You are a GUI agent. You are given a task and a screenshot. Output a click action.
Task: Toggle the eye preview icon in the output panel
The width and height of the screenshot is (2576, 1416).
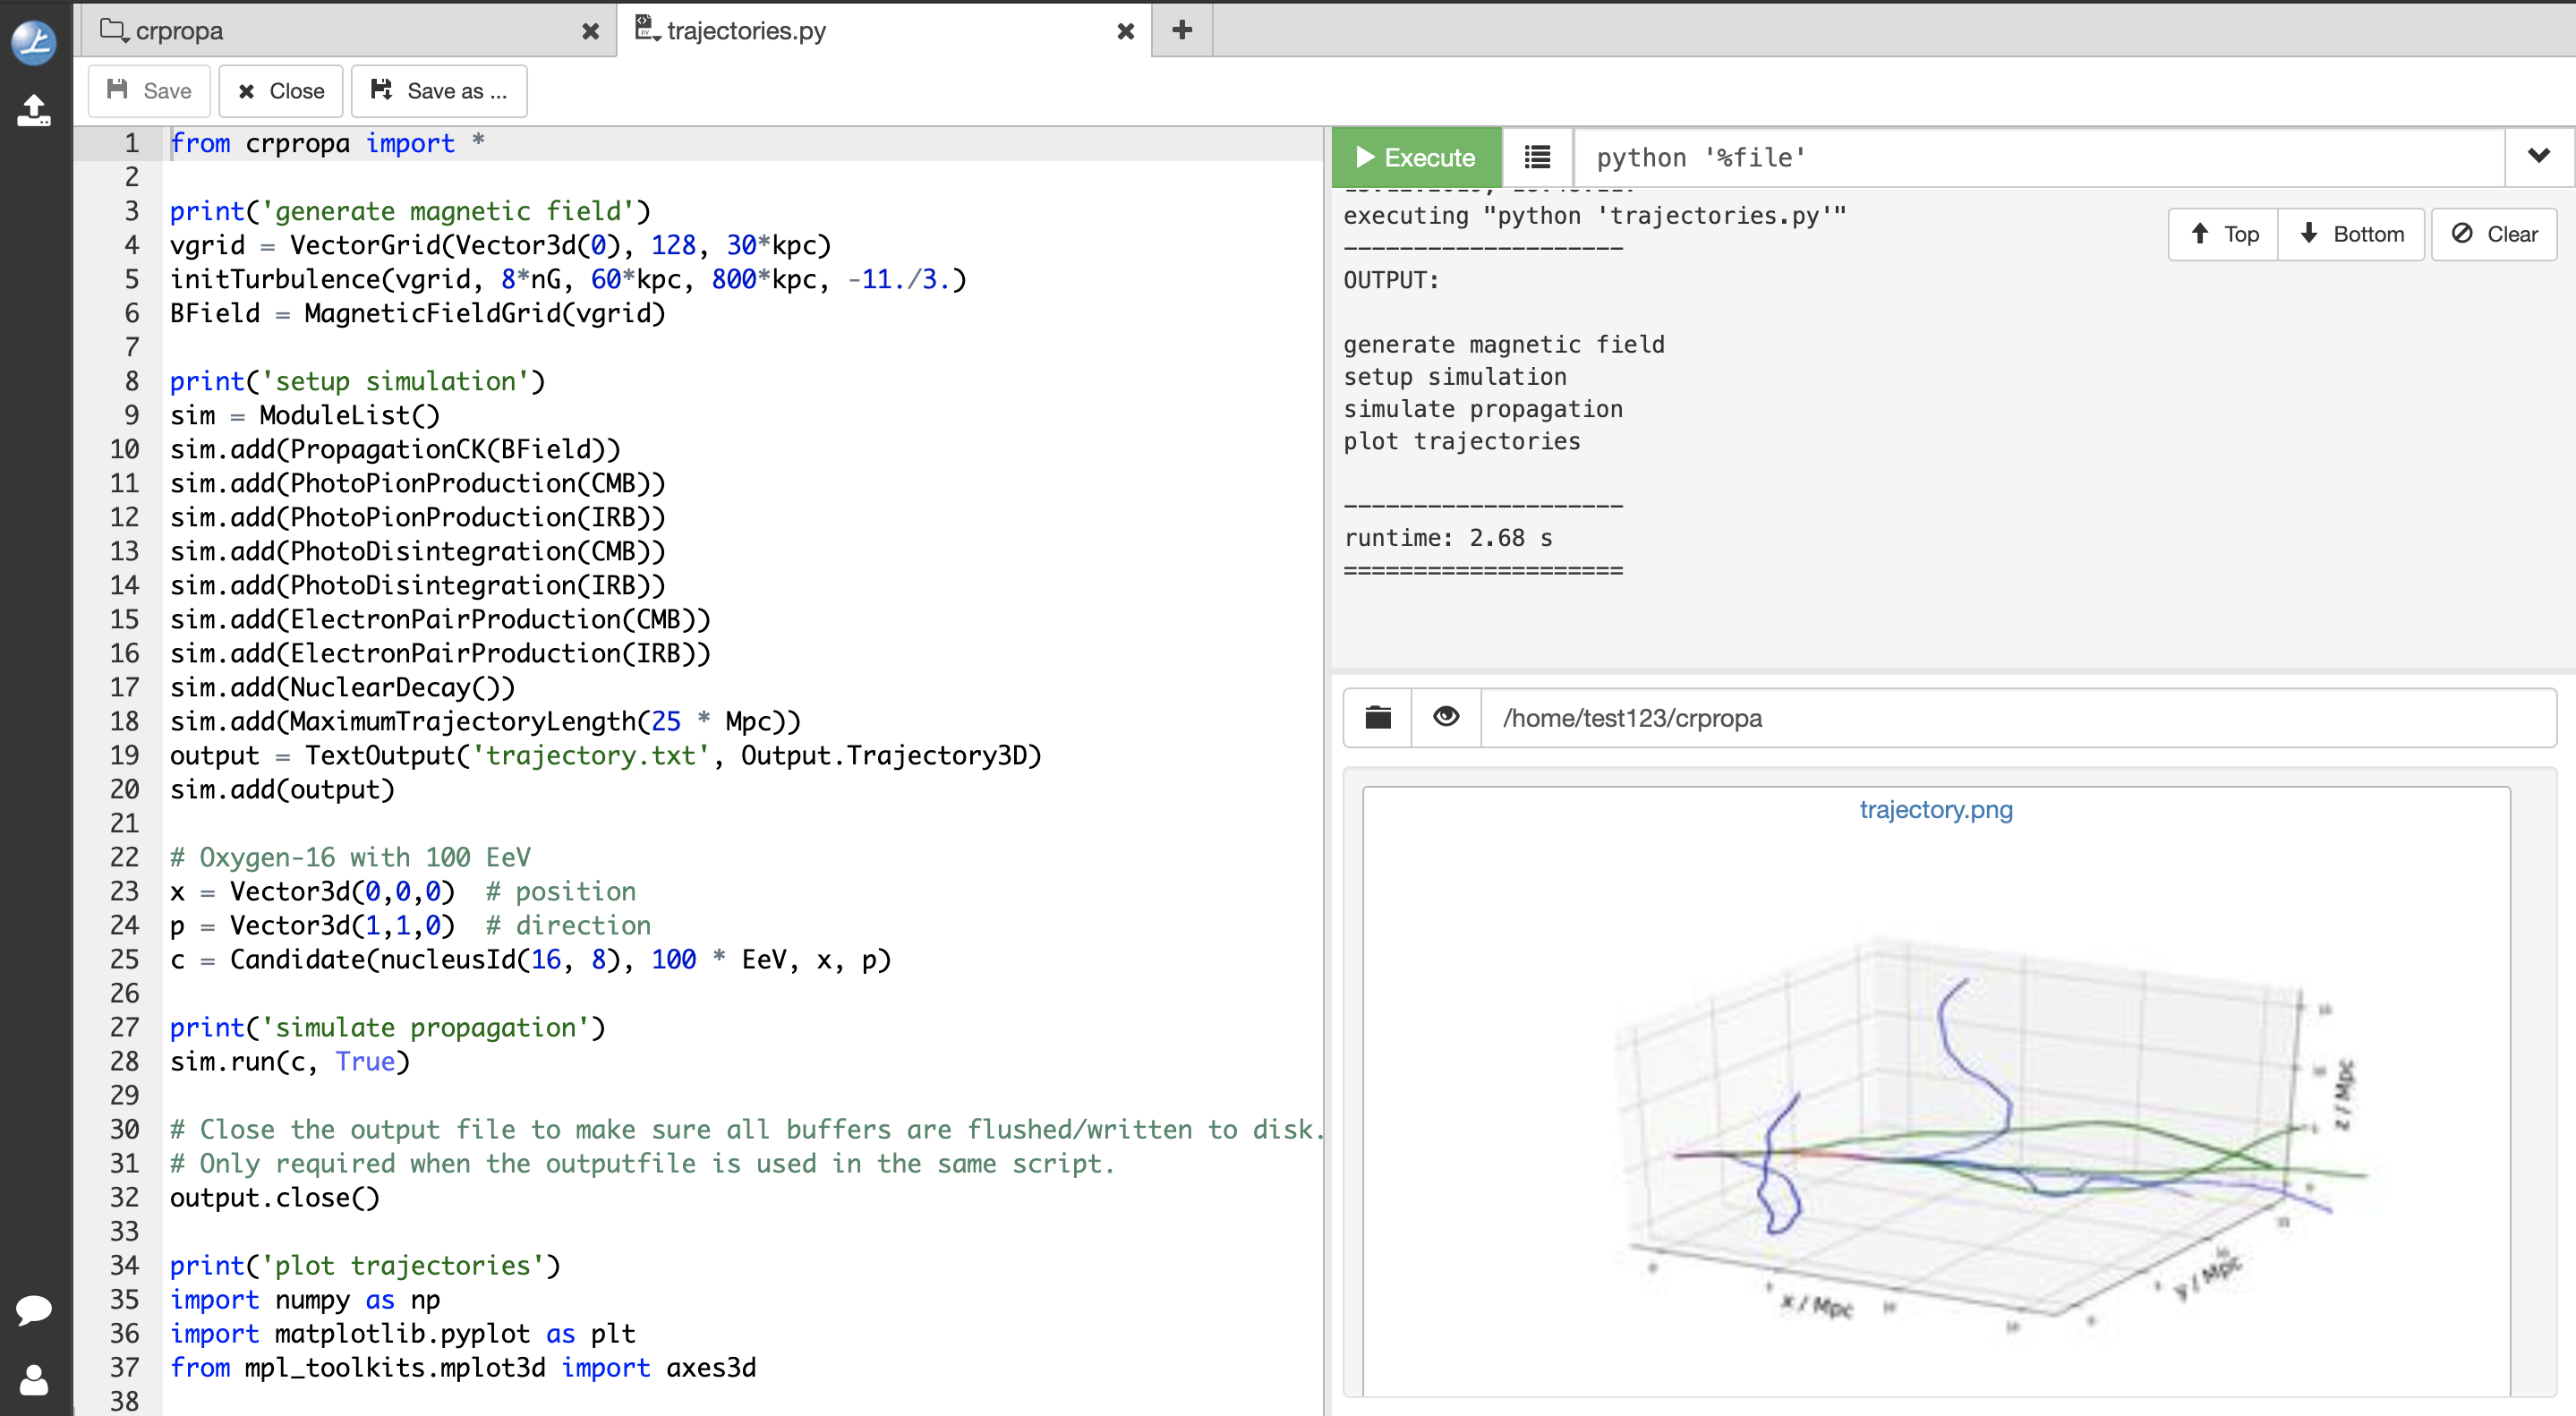(x=1446, y=717)
